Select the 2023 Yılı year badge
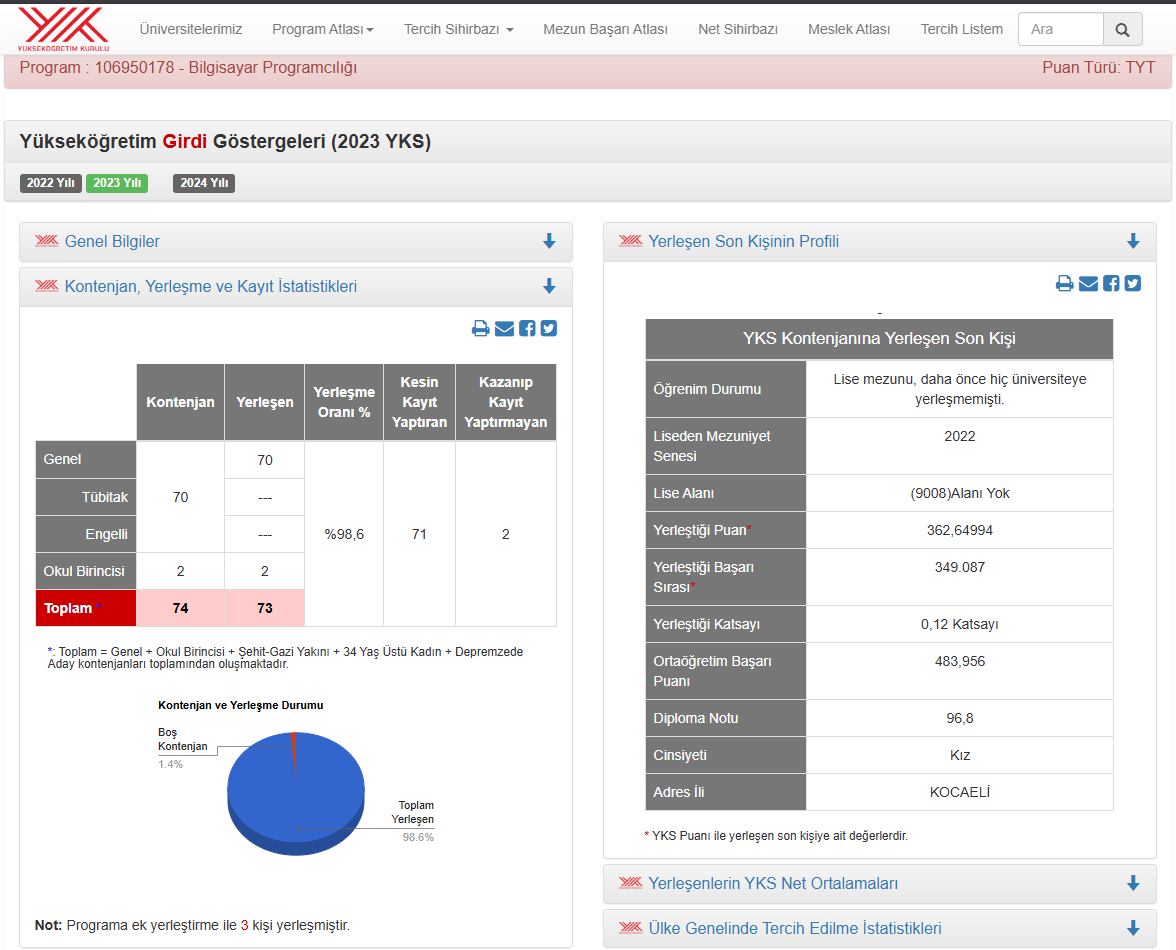 (x=117, y=183)
